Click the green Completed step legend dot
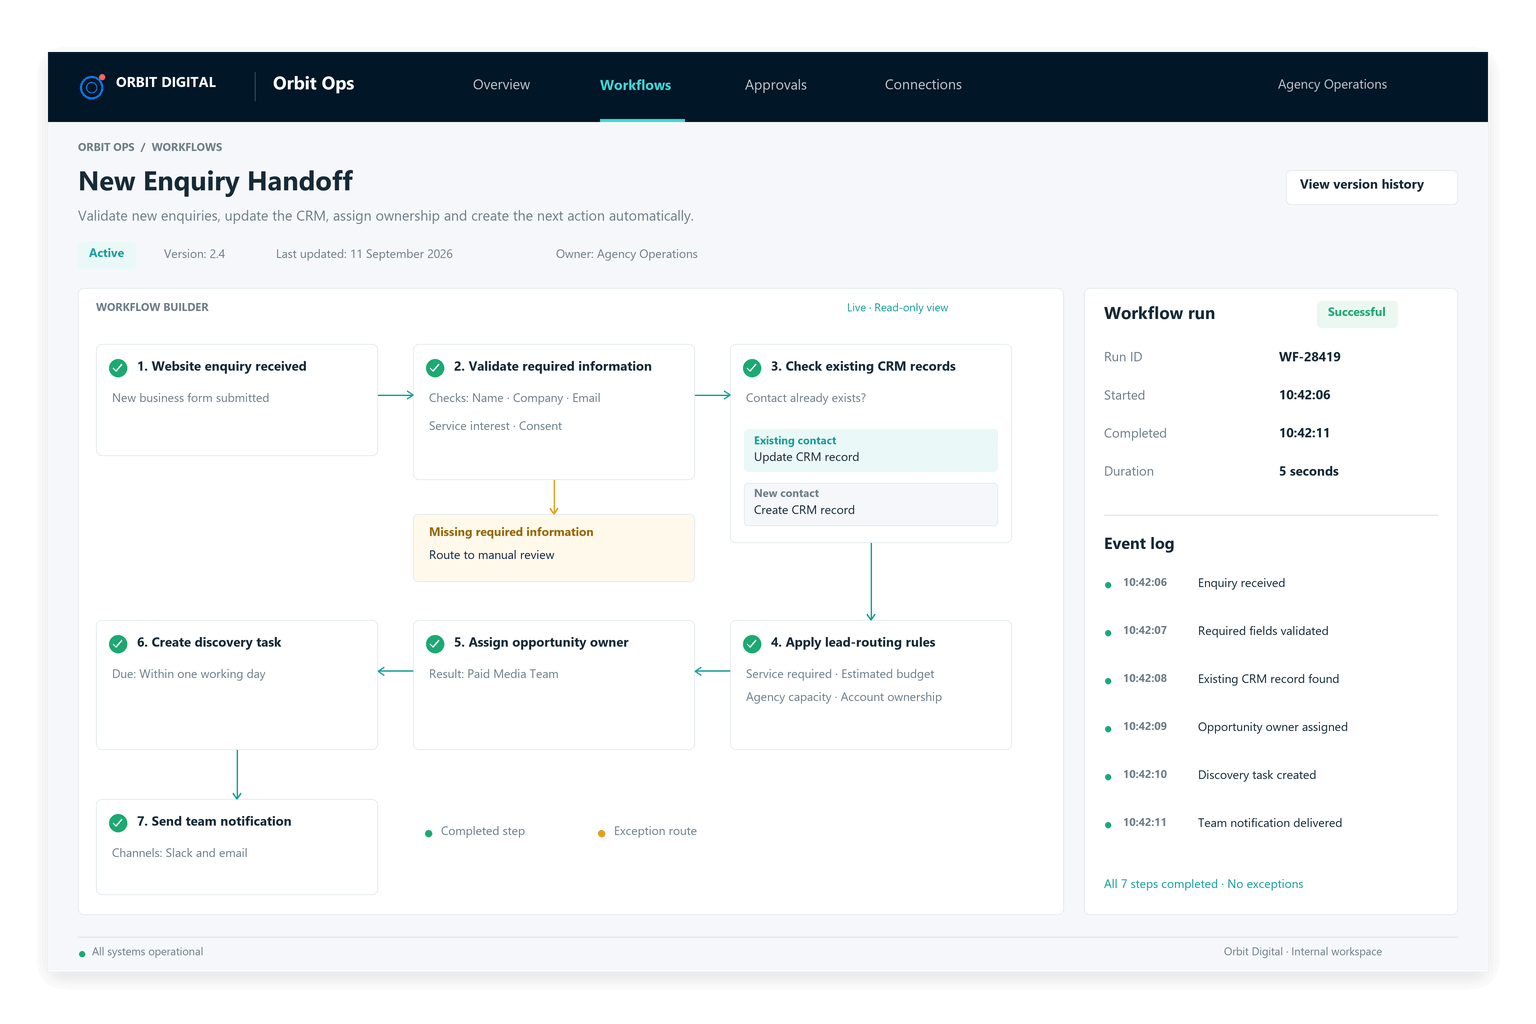The height and width of the screenshot is (1024, 1536). (x=429, y=833)
